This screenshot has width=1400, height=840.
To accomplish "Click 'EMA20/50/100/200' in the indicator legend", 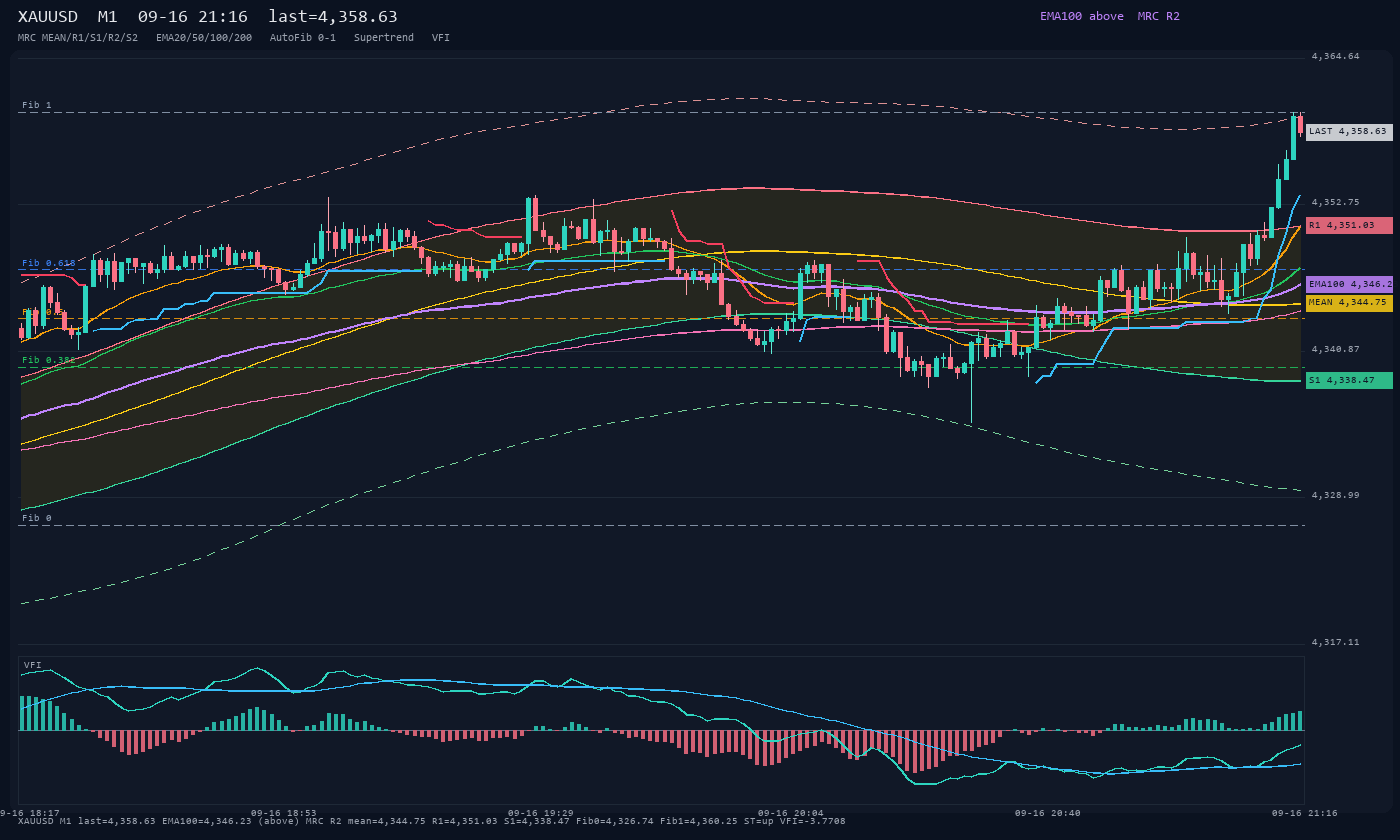I will (x=204, y=37).
